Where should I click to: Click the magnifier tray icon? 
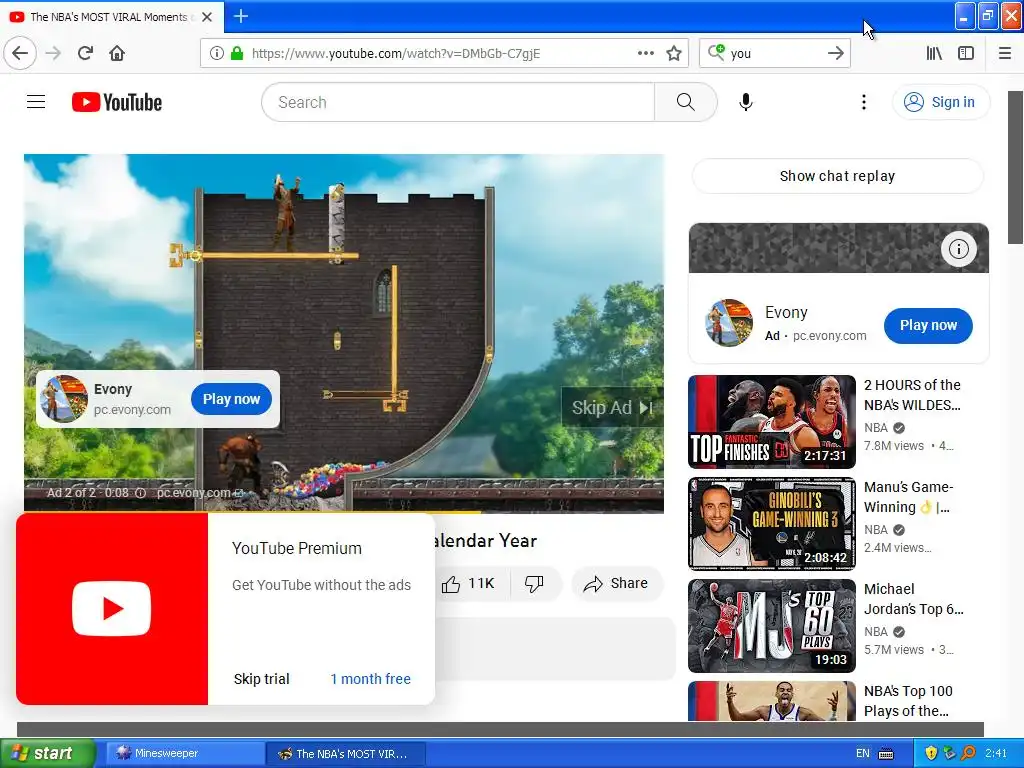[x=968, y=753]
